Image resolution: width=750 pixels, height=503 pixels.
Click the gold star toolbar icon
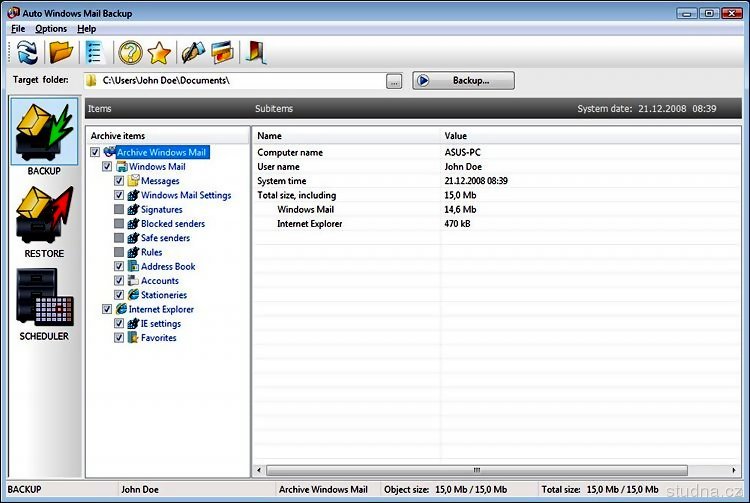(159, 53)
